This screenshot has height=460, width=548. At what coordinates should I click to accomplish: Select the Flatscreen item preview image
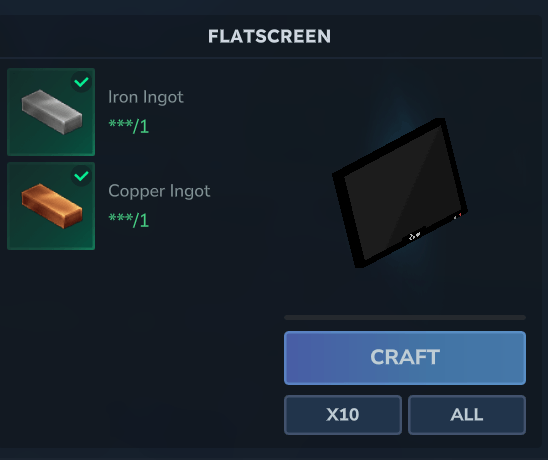[400, 193]
